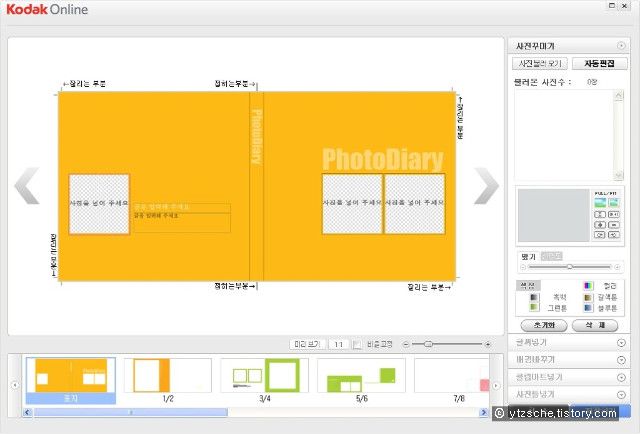This screenshot has width=640, height=434.
Task: Click the canvas zoom-in plus icon
Action: pos(488,345)
